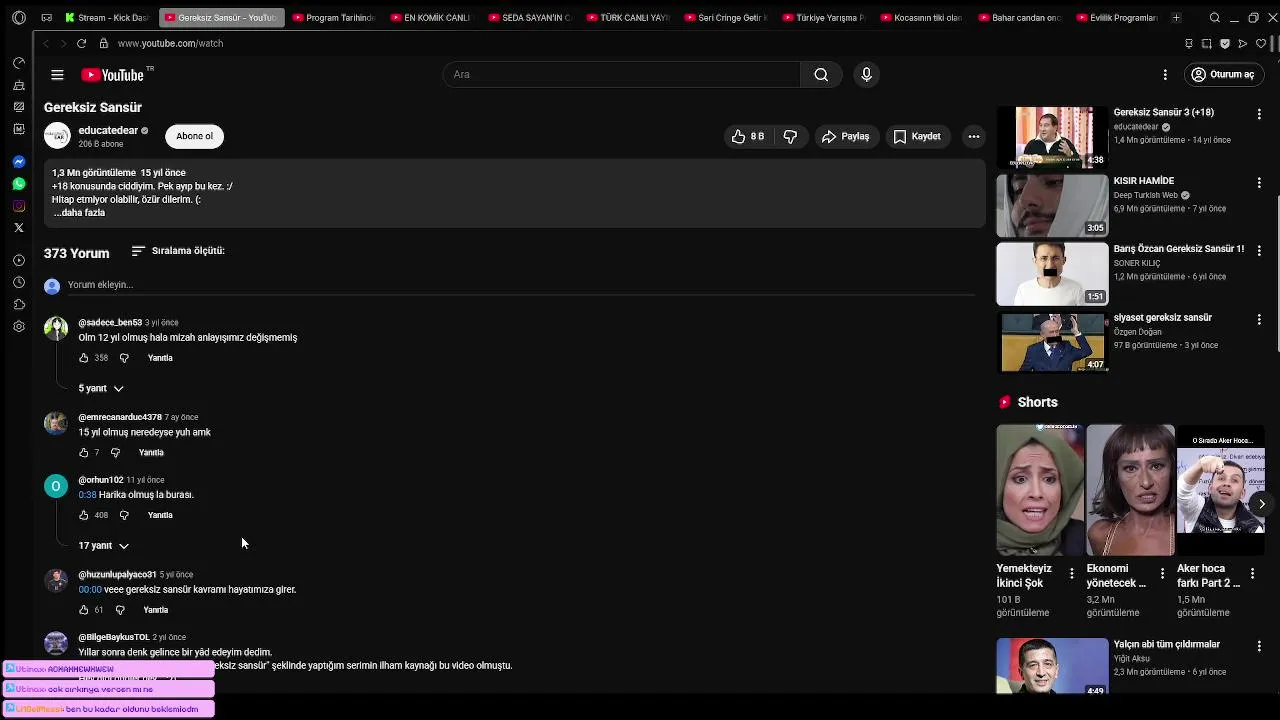The height and width of the screenshot is (720, 1280).
Task: Open Instagram in the browser sidebar
Action: pos(18,205)
